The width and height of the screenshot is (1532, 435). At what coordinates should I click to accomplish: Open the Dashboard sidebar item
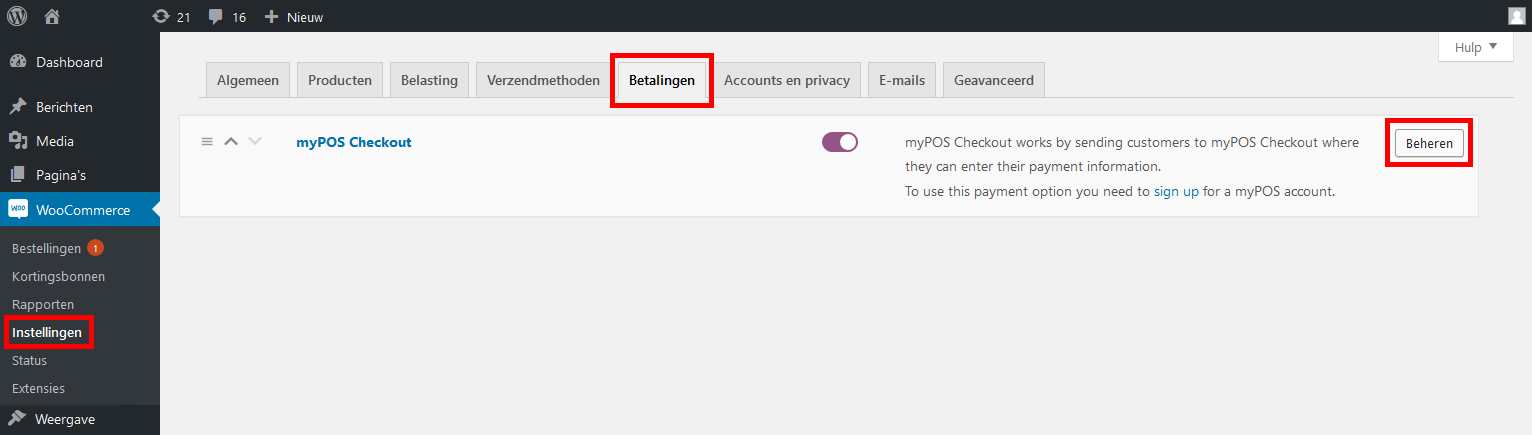click(x=69, y=62)
